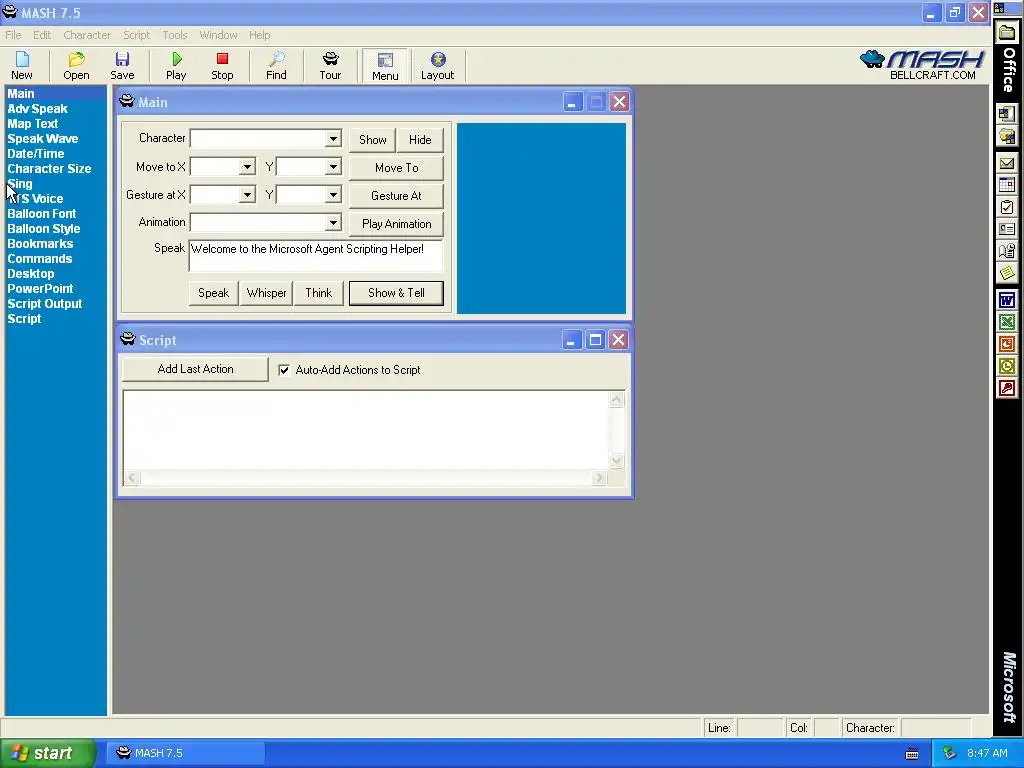Click the red Stop toolbar icon
The width and height of the screenshot is (1024, 768).
[222, 66]
